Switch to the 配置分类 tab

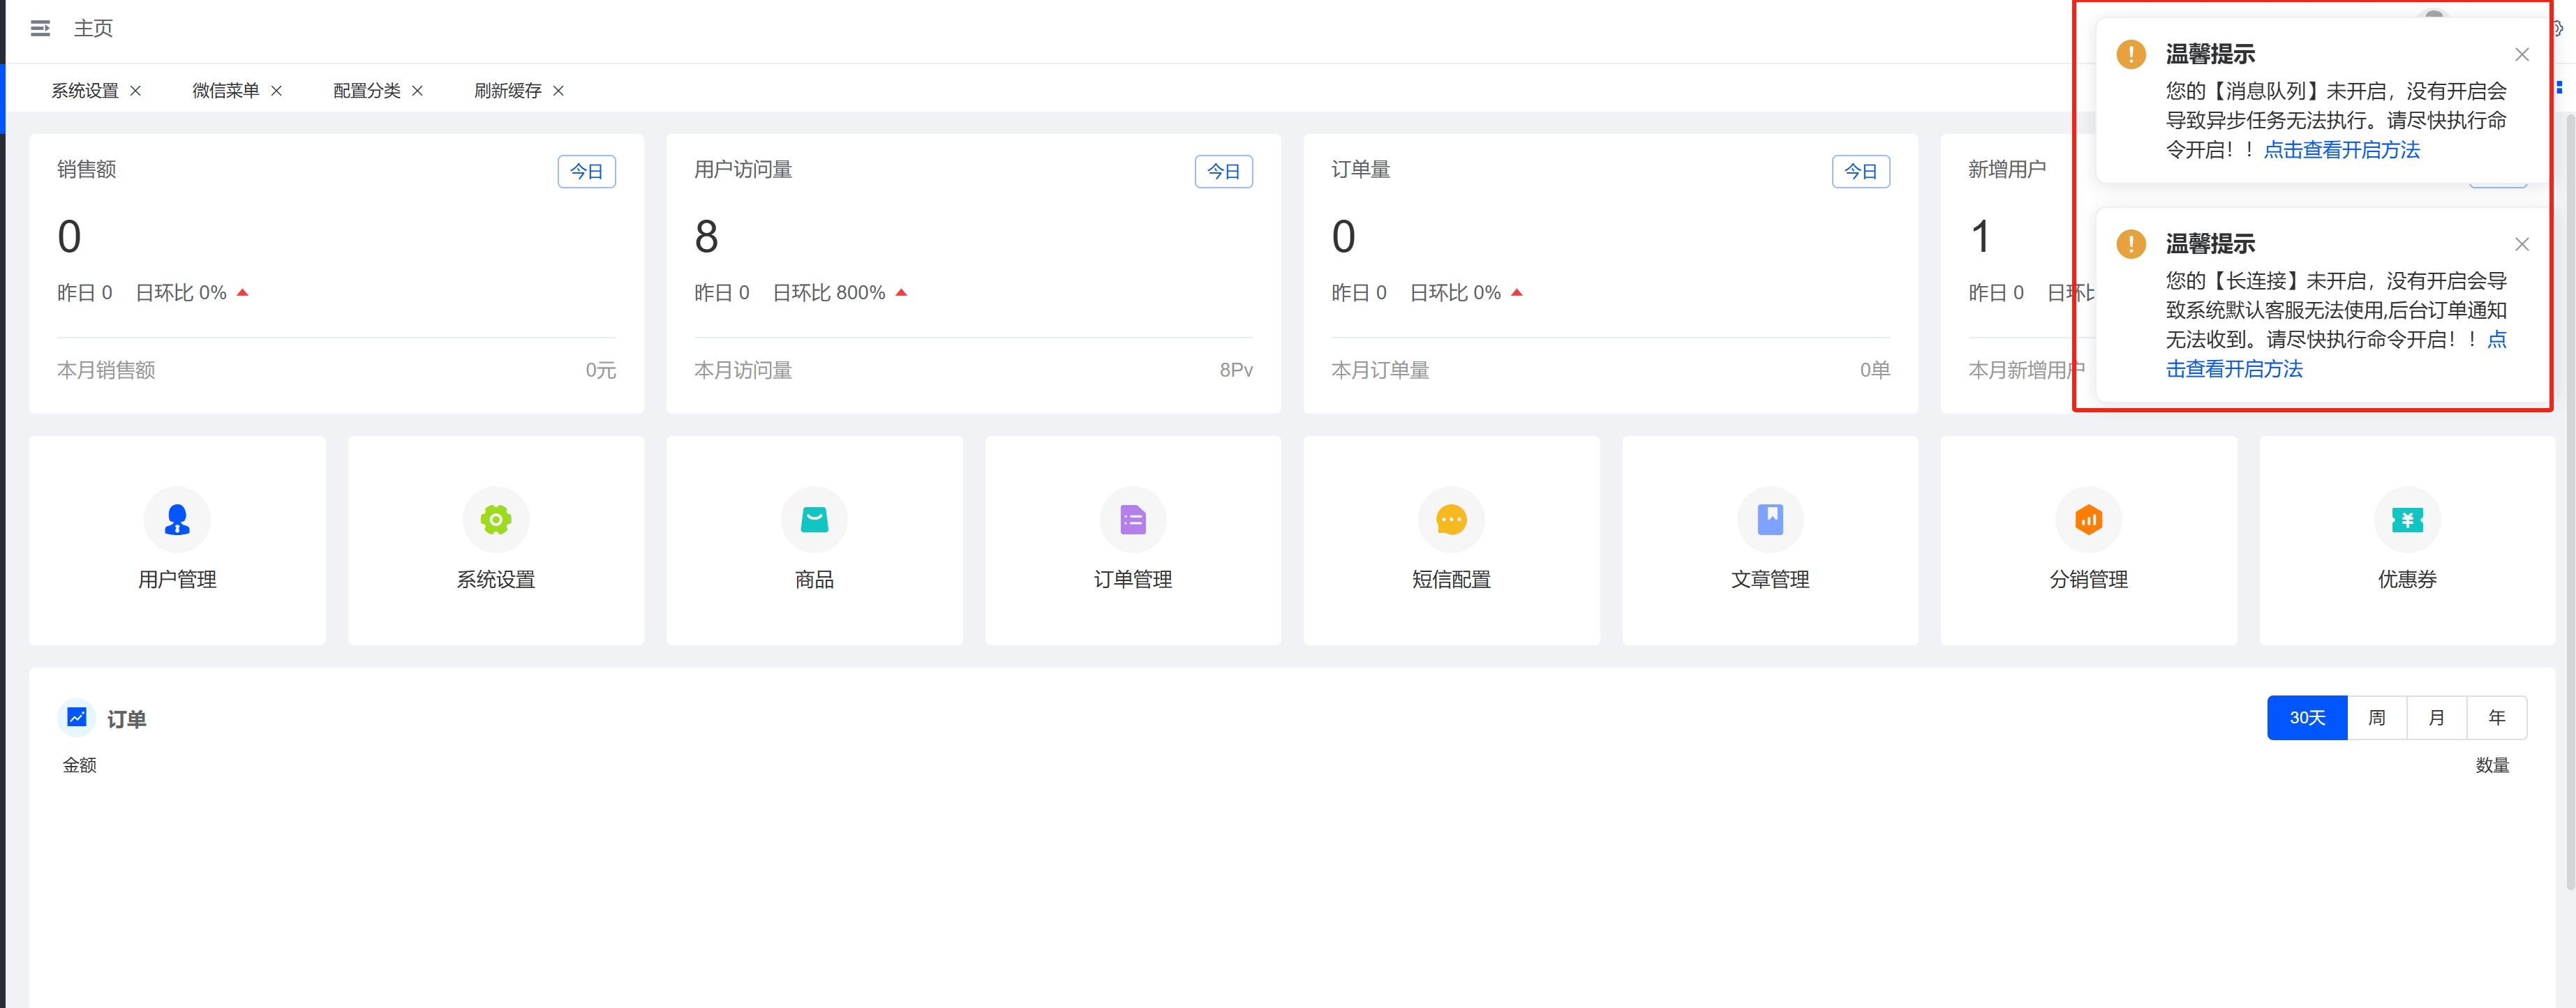(x=367, y=91)
